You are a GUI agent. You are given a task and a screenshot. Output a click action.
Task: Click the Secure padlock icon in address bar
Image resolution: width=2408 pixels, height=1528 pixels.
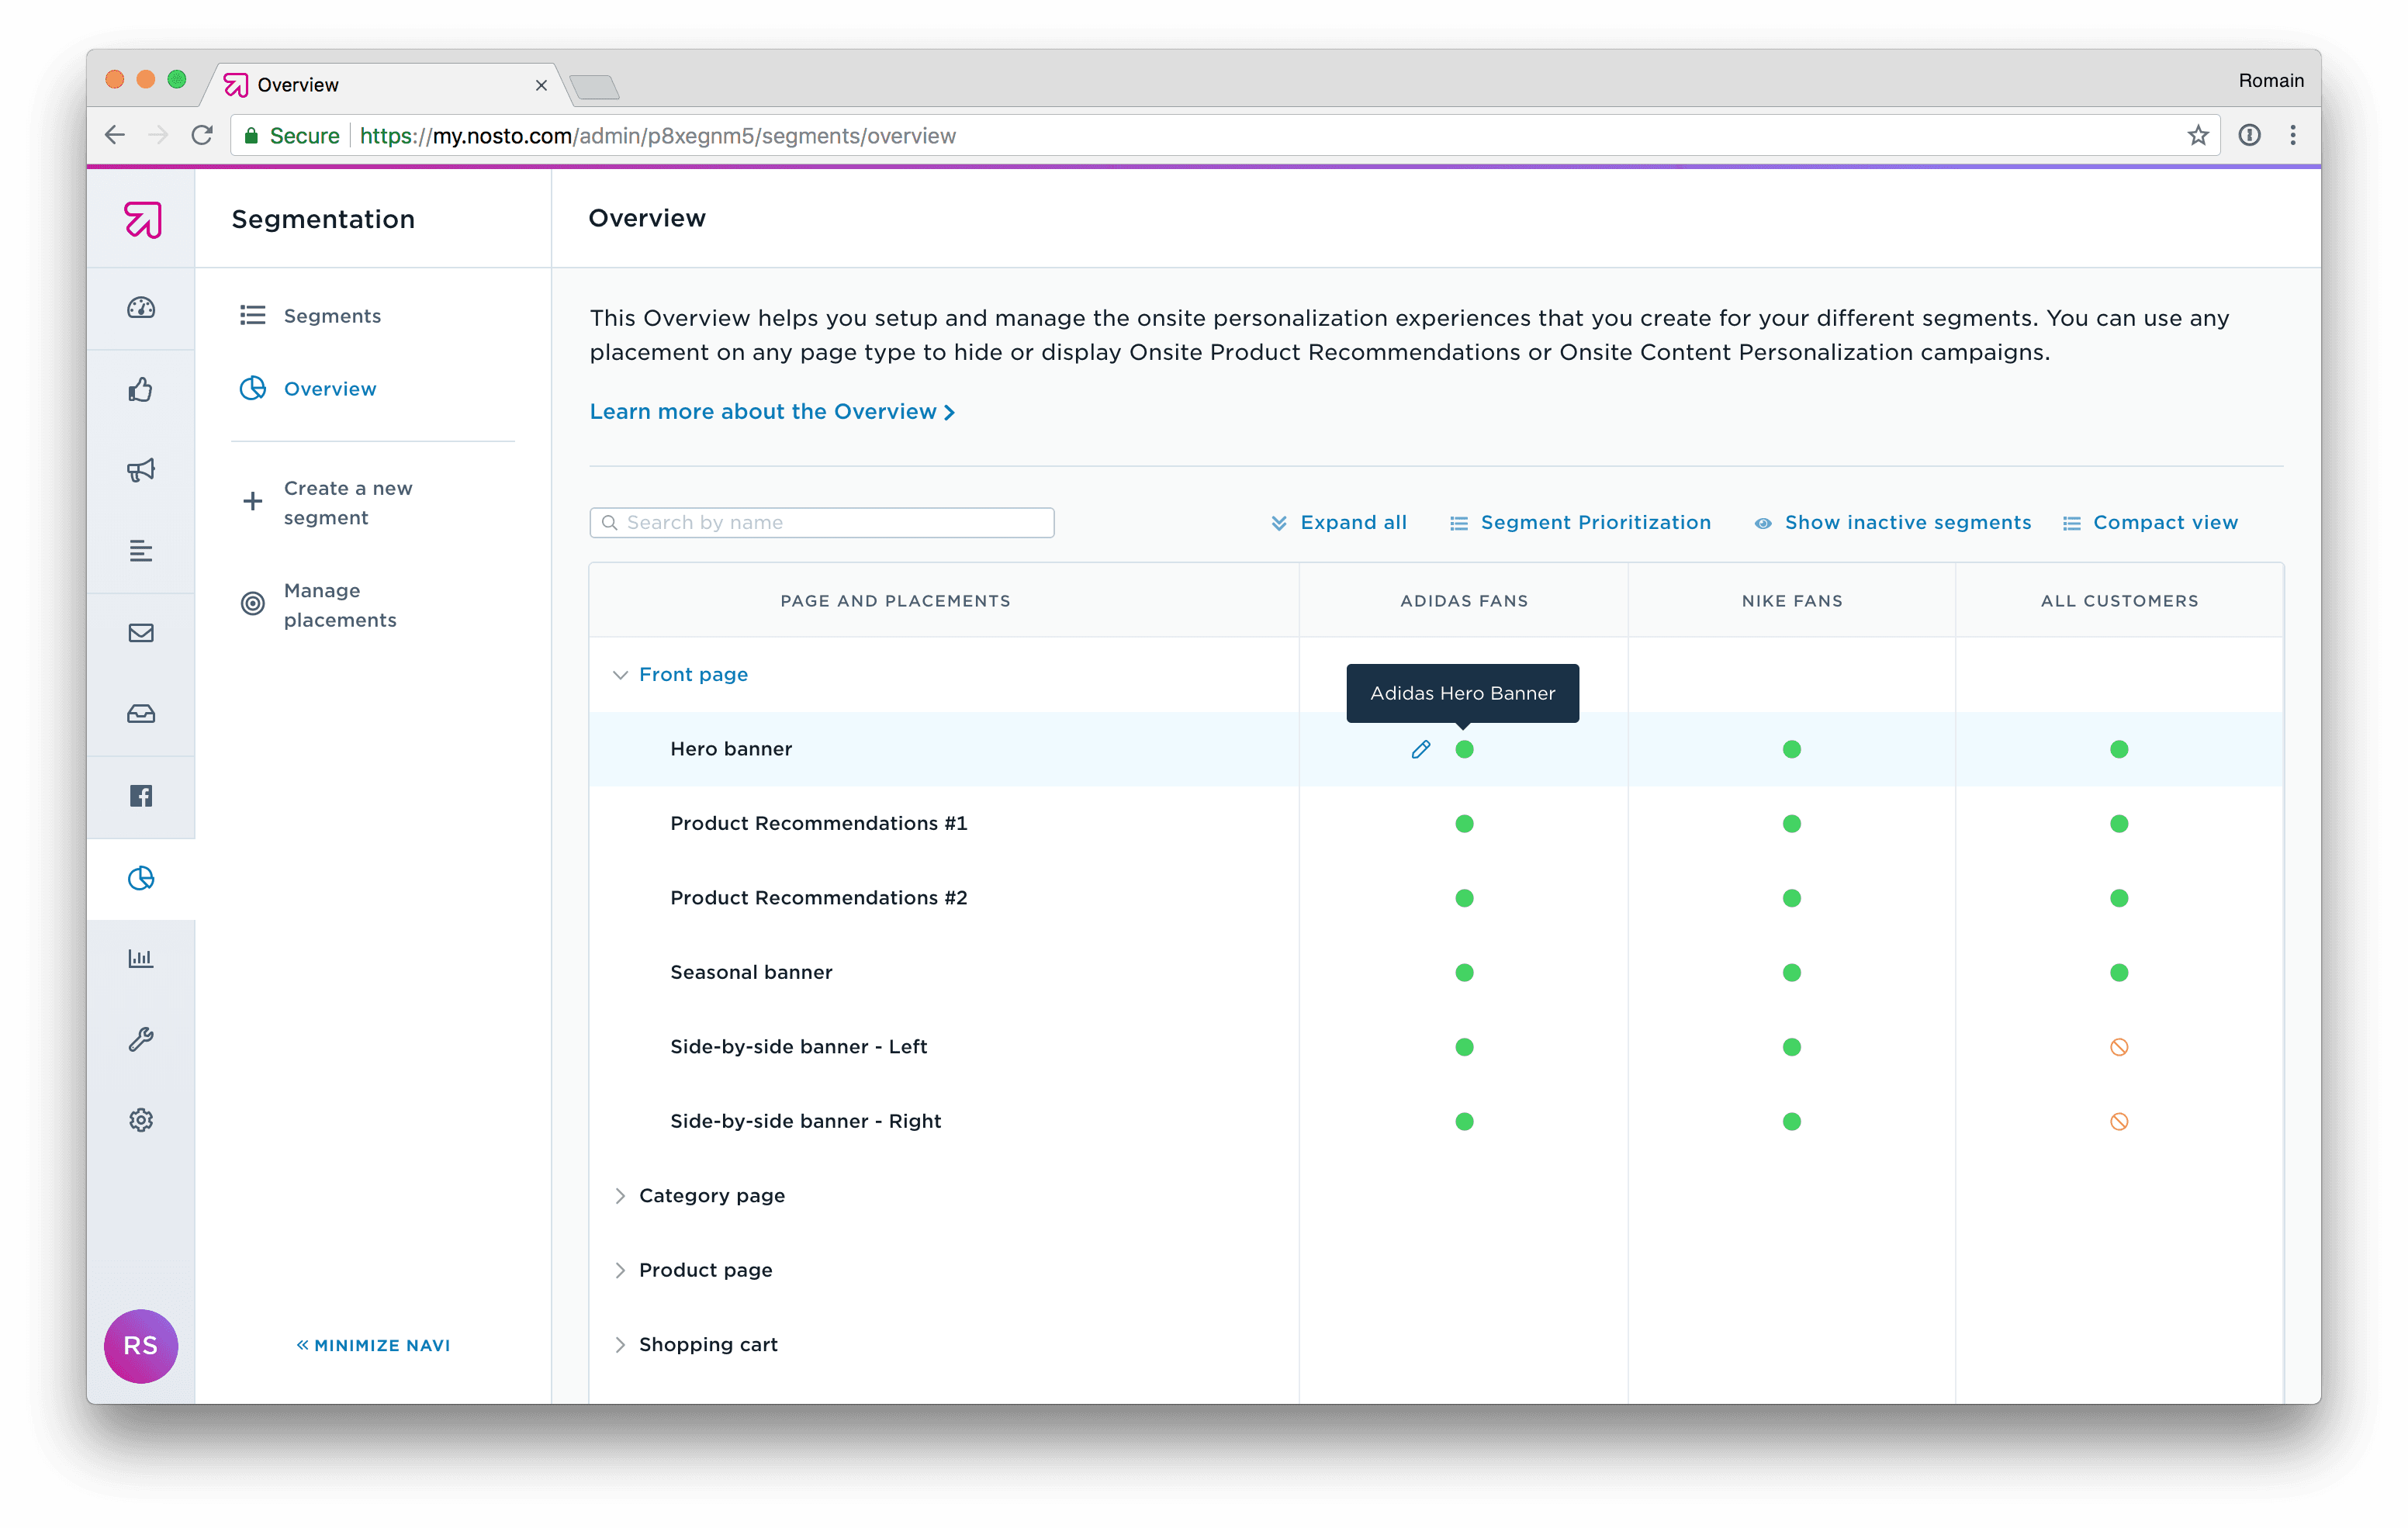251,135
